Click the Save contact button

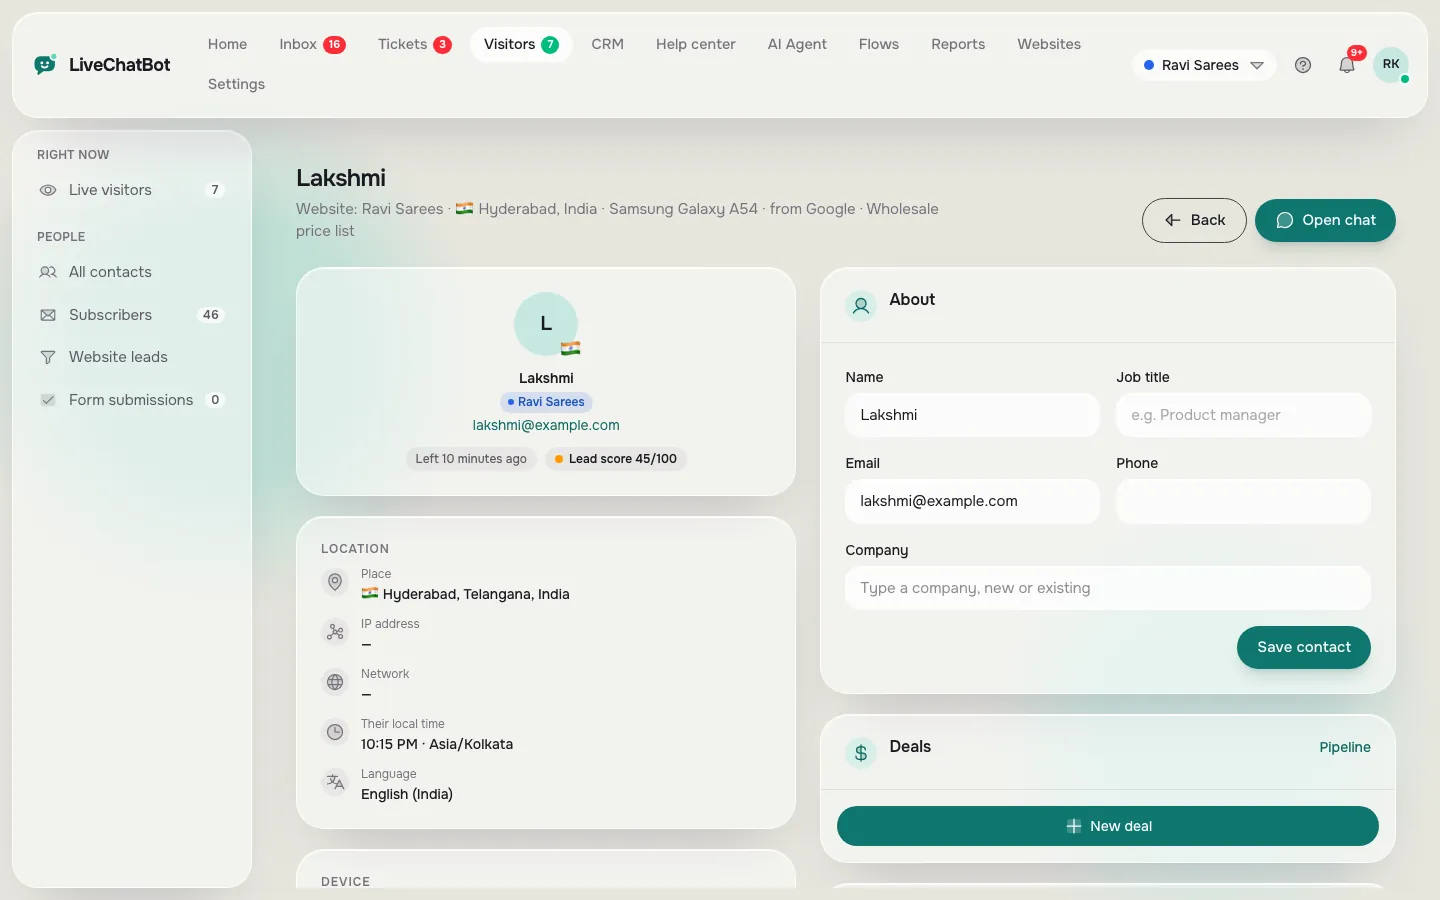pos(1304,647)
